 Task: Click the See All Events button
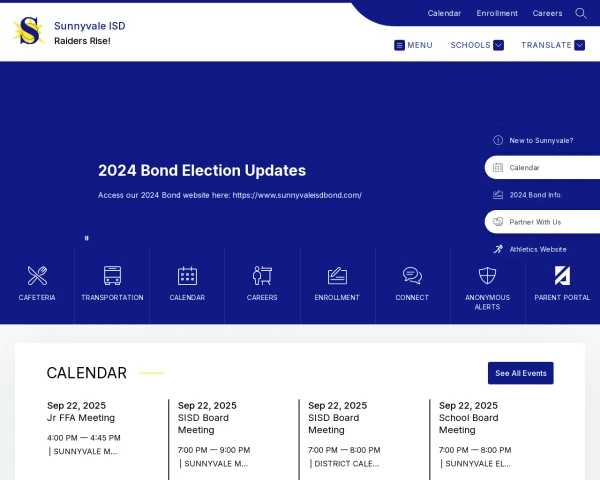click(520, 373)
